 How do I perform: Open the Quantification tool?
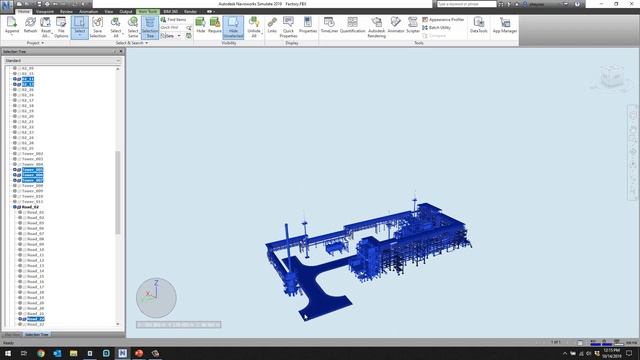tap(352, 25)
